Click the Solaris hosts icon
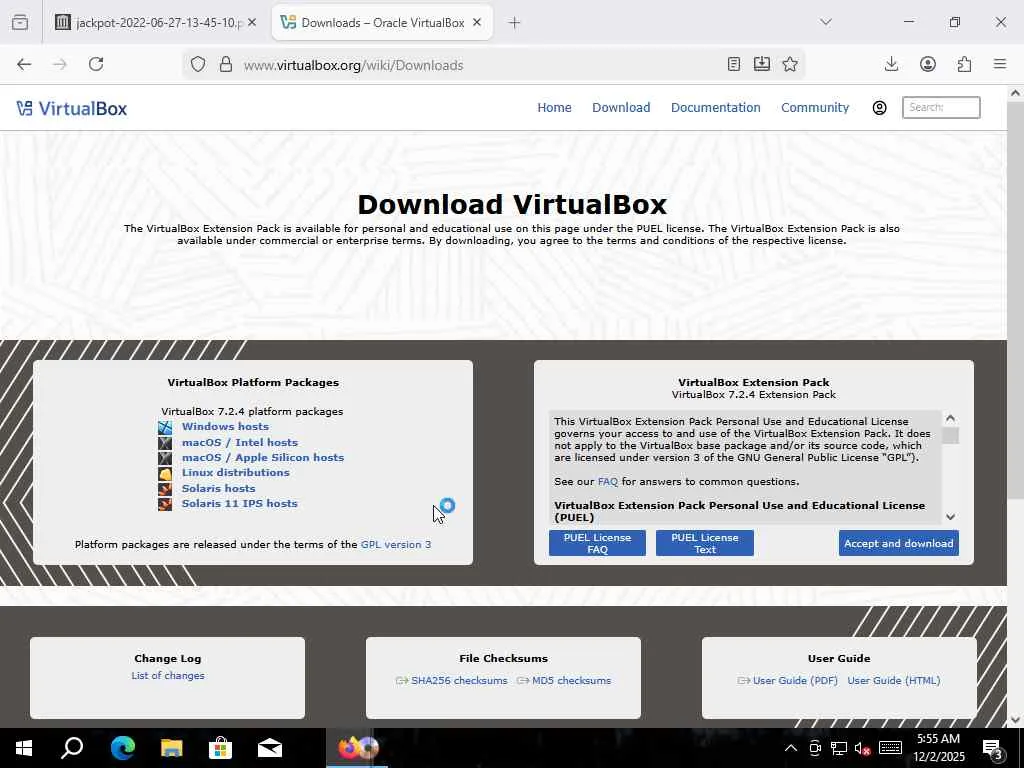1024x768 pixels. click(165, 488)
